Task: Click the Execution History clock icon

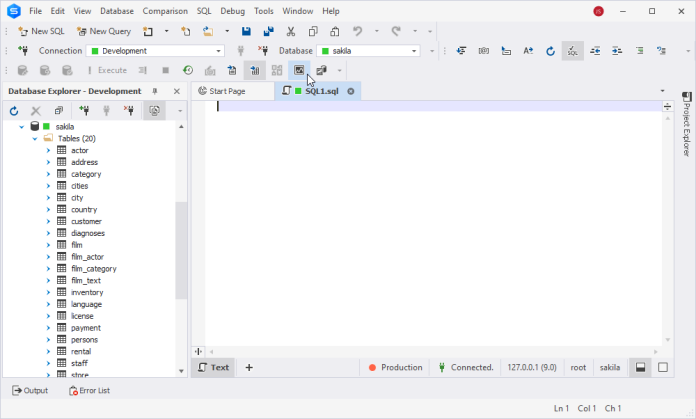Action: click(188, 70)
